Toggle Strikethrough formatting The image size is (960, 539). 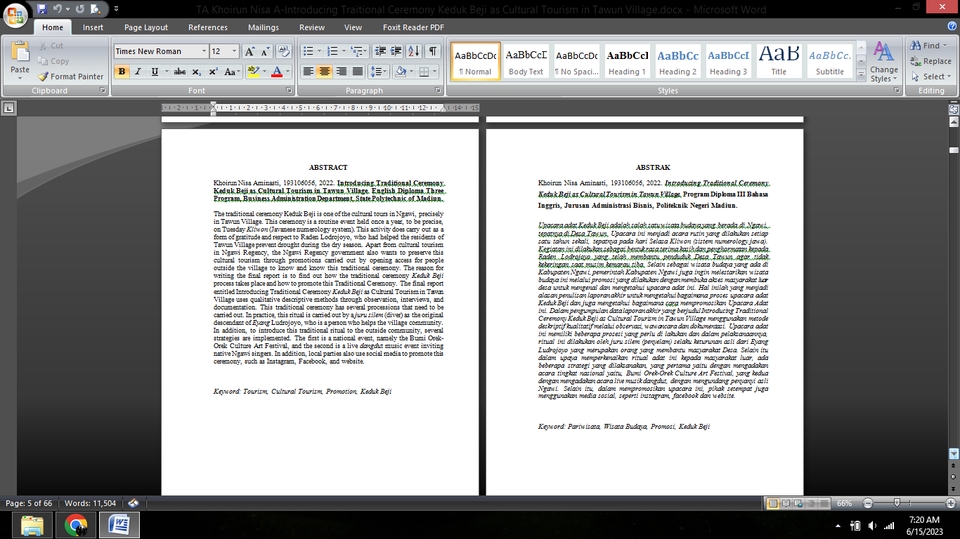click(179, 72)
